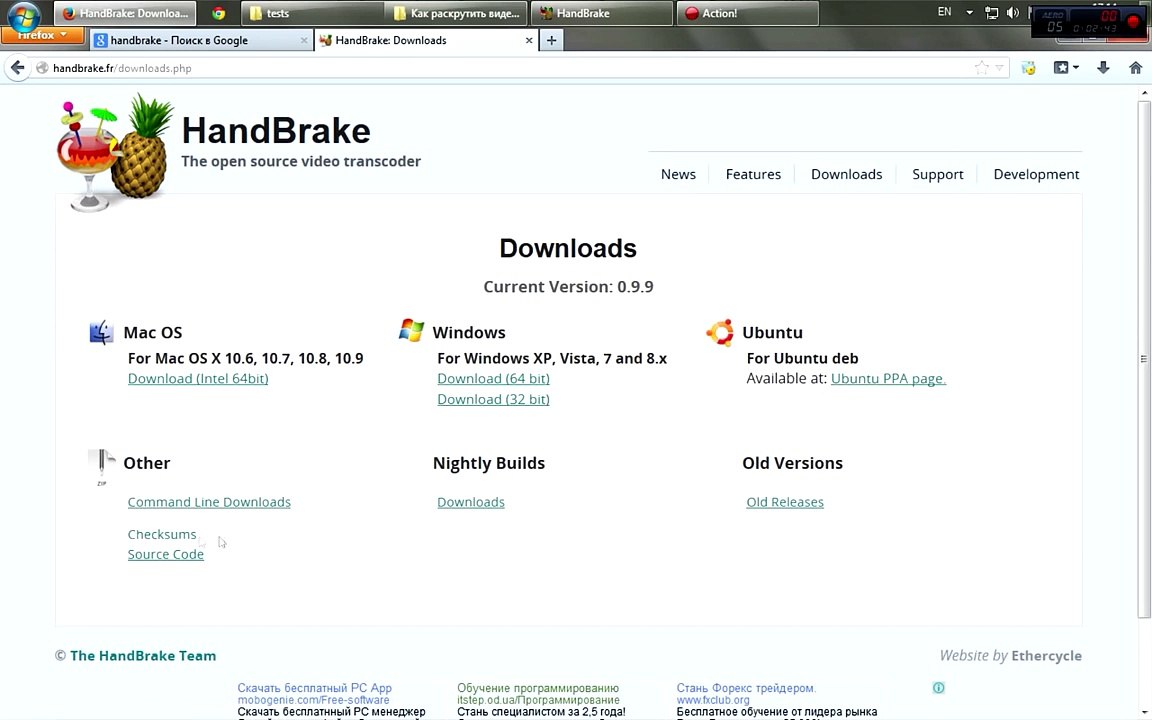
Task: Click the ad info icon
Action: pos(938,688)
